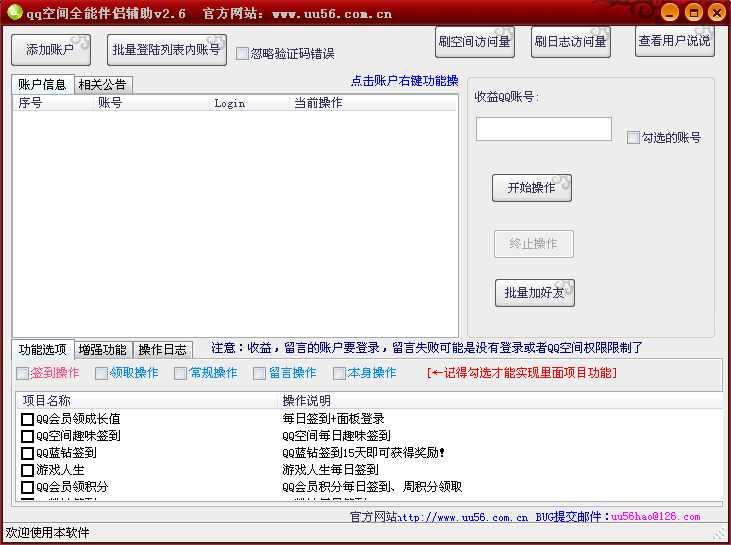The width and height of the screenshot is (731, 545).
Task: Click the Login column header
Action: pyautogui.click(x=249, y=103)
